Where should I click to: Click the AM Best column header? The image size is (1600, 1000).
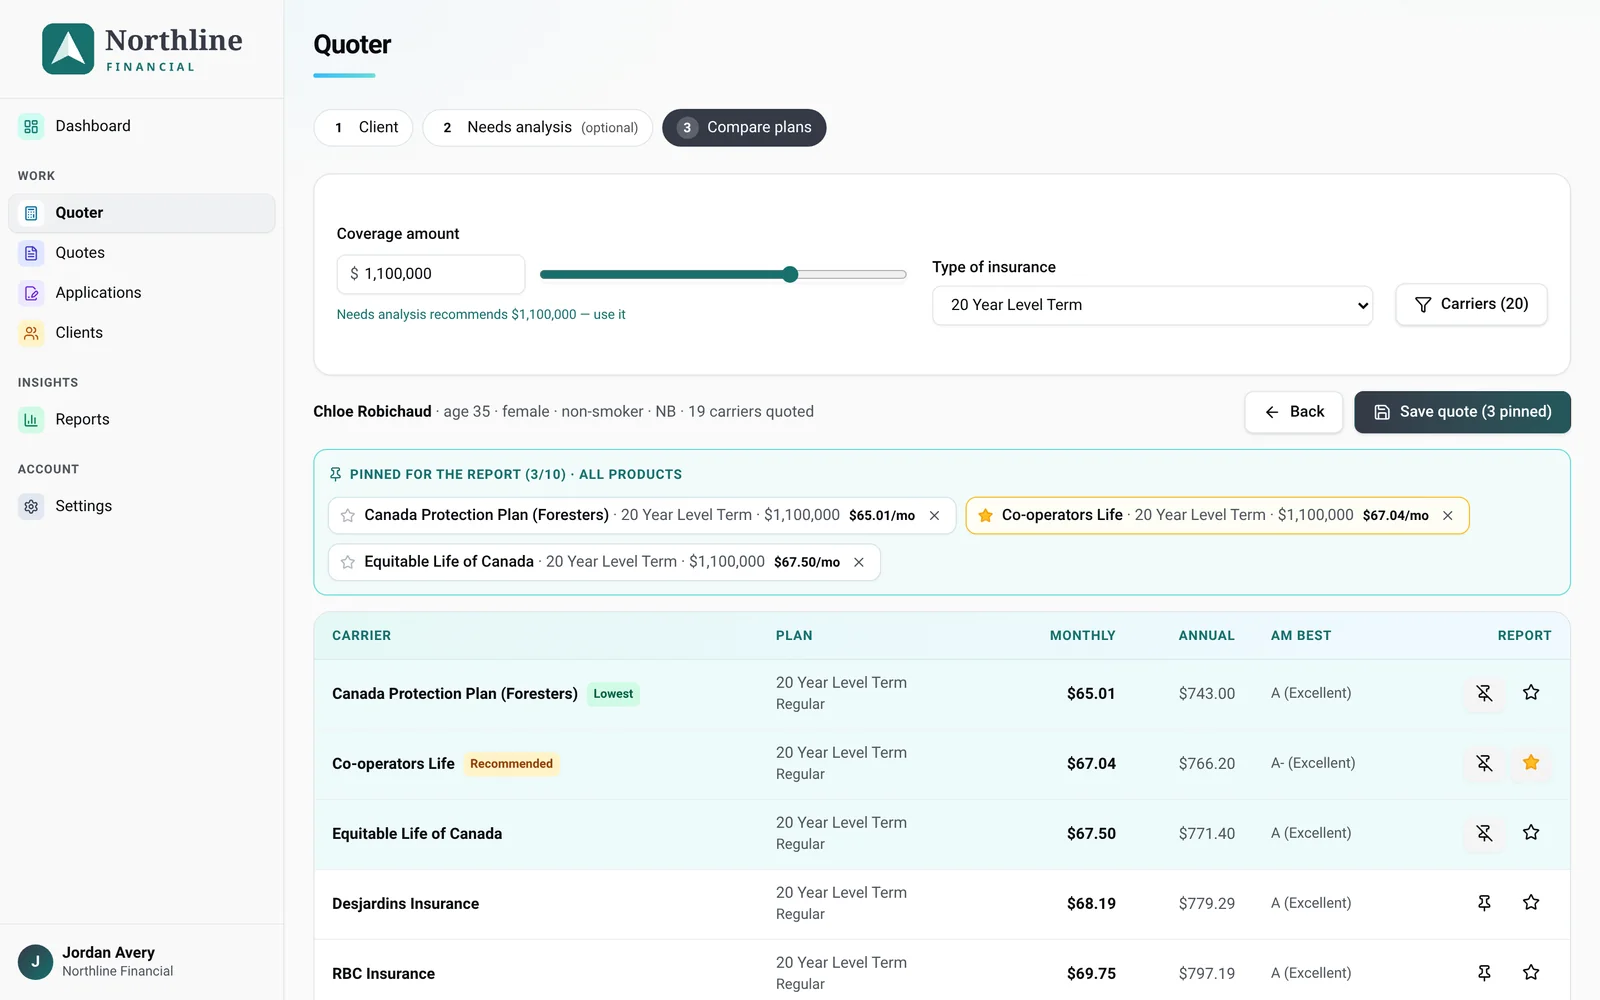point(1301,636)
